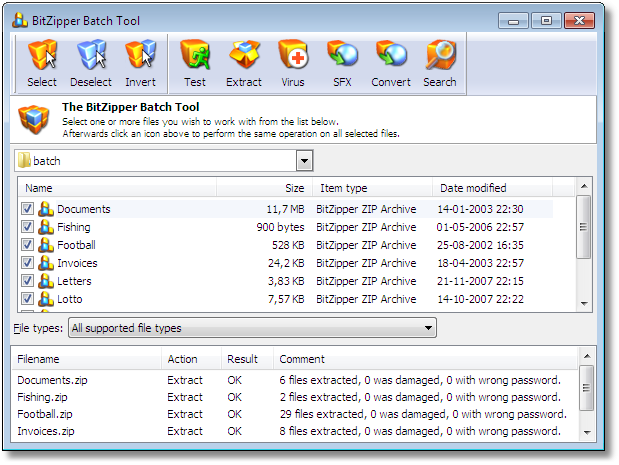Open the File types dropdown
Viewport: 619px width, 465px height.
(428, 328)
